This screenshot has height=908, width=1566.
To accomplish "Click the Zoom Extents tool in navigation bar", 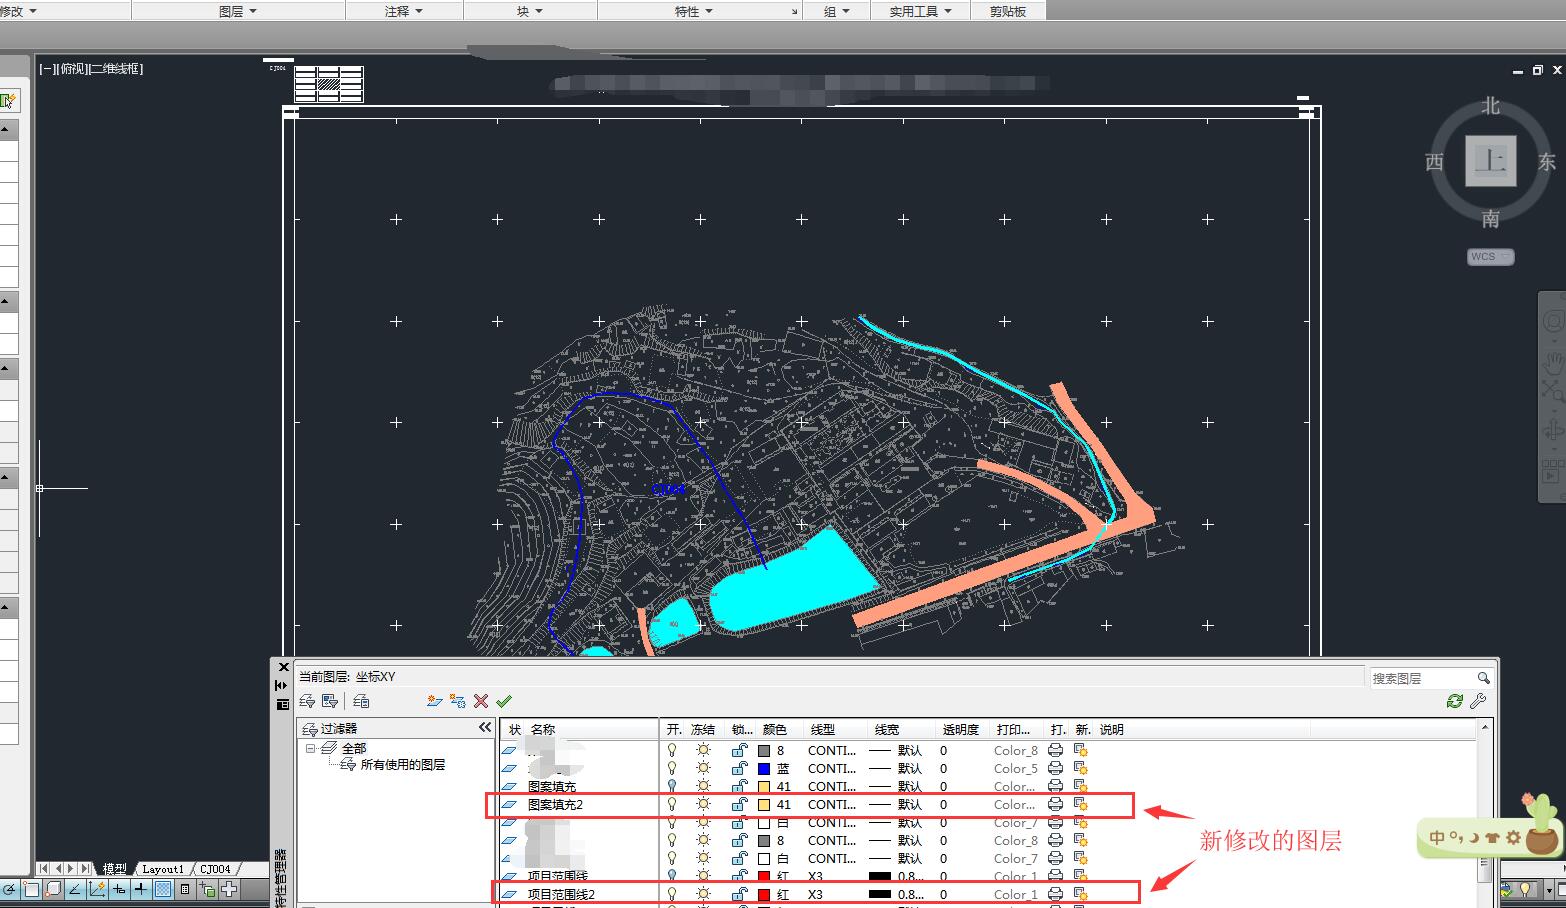I will click(x=1553, y=392).
